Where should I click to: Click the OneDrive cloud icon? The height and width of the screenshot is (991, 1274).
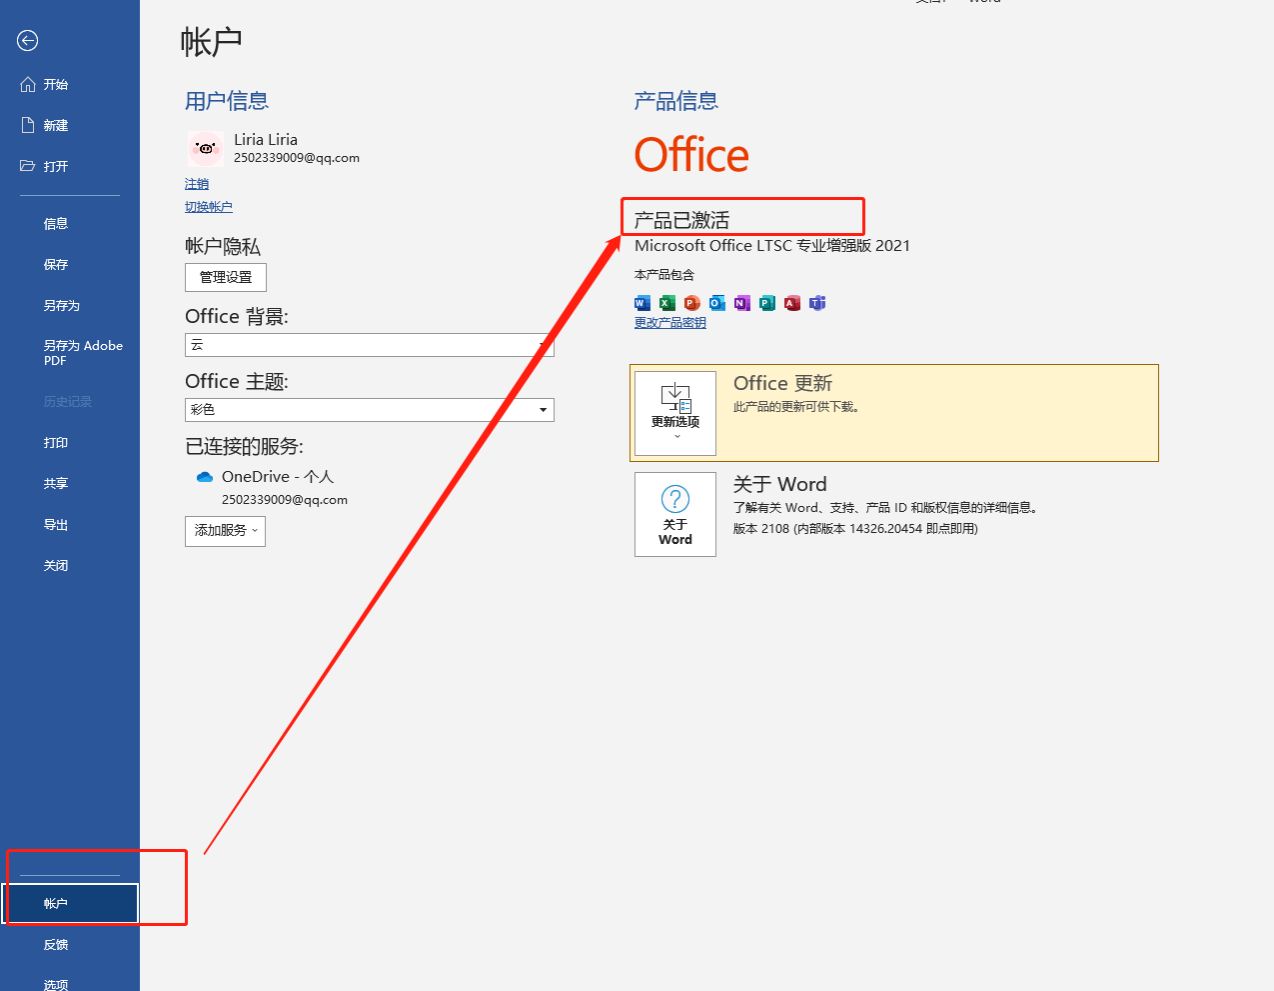(x=205, y=477)
